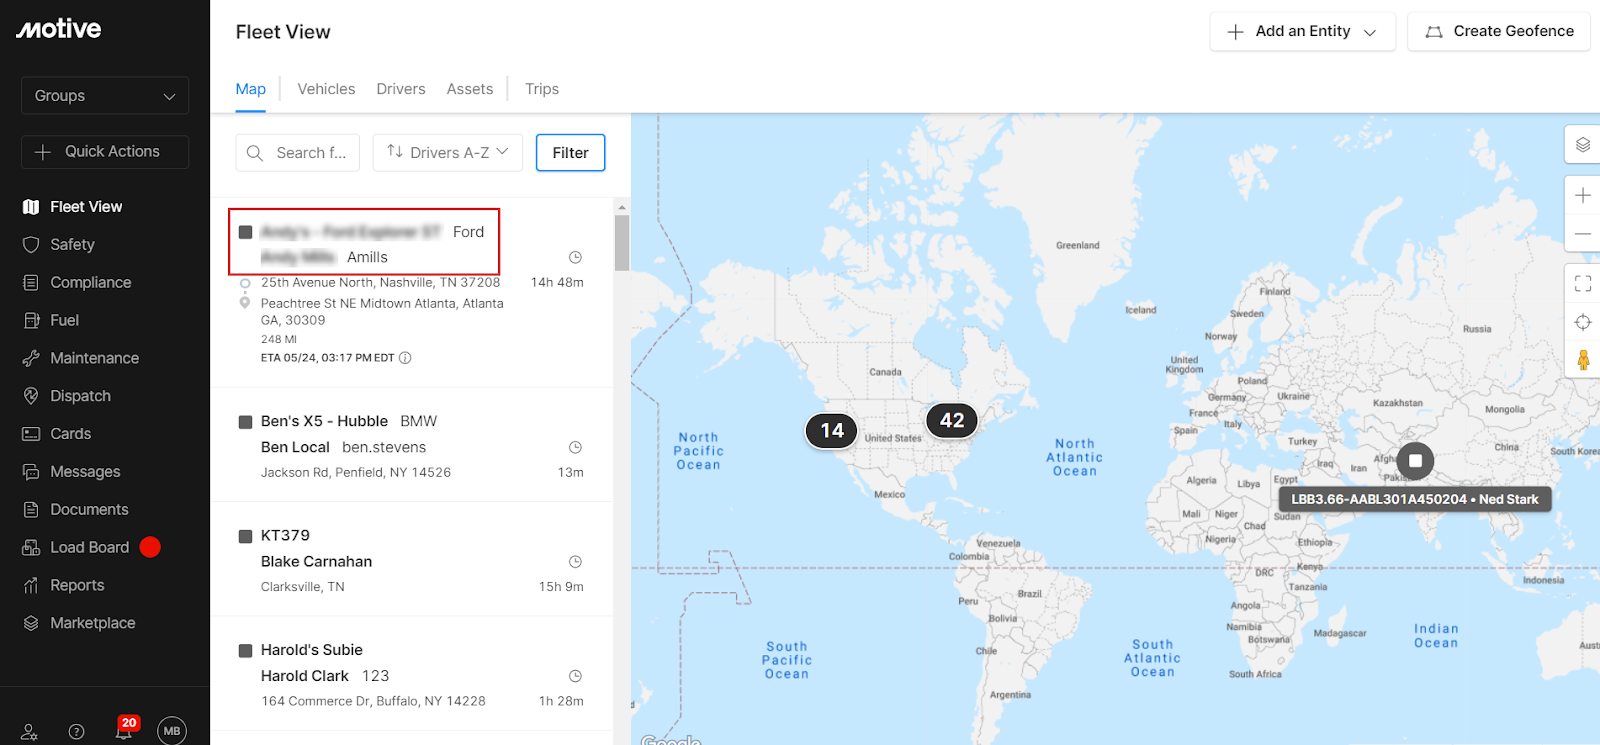Zoom in on the map
The image size is (1600, 745).
coord(1582,195)
